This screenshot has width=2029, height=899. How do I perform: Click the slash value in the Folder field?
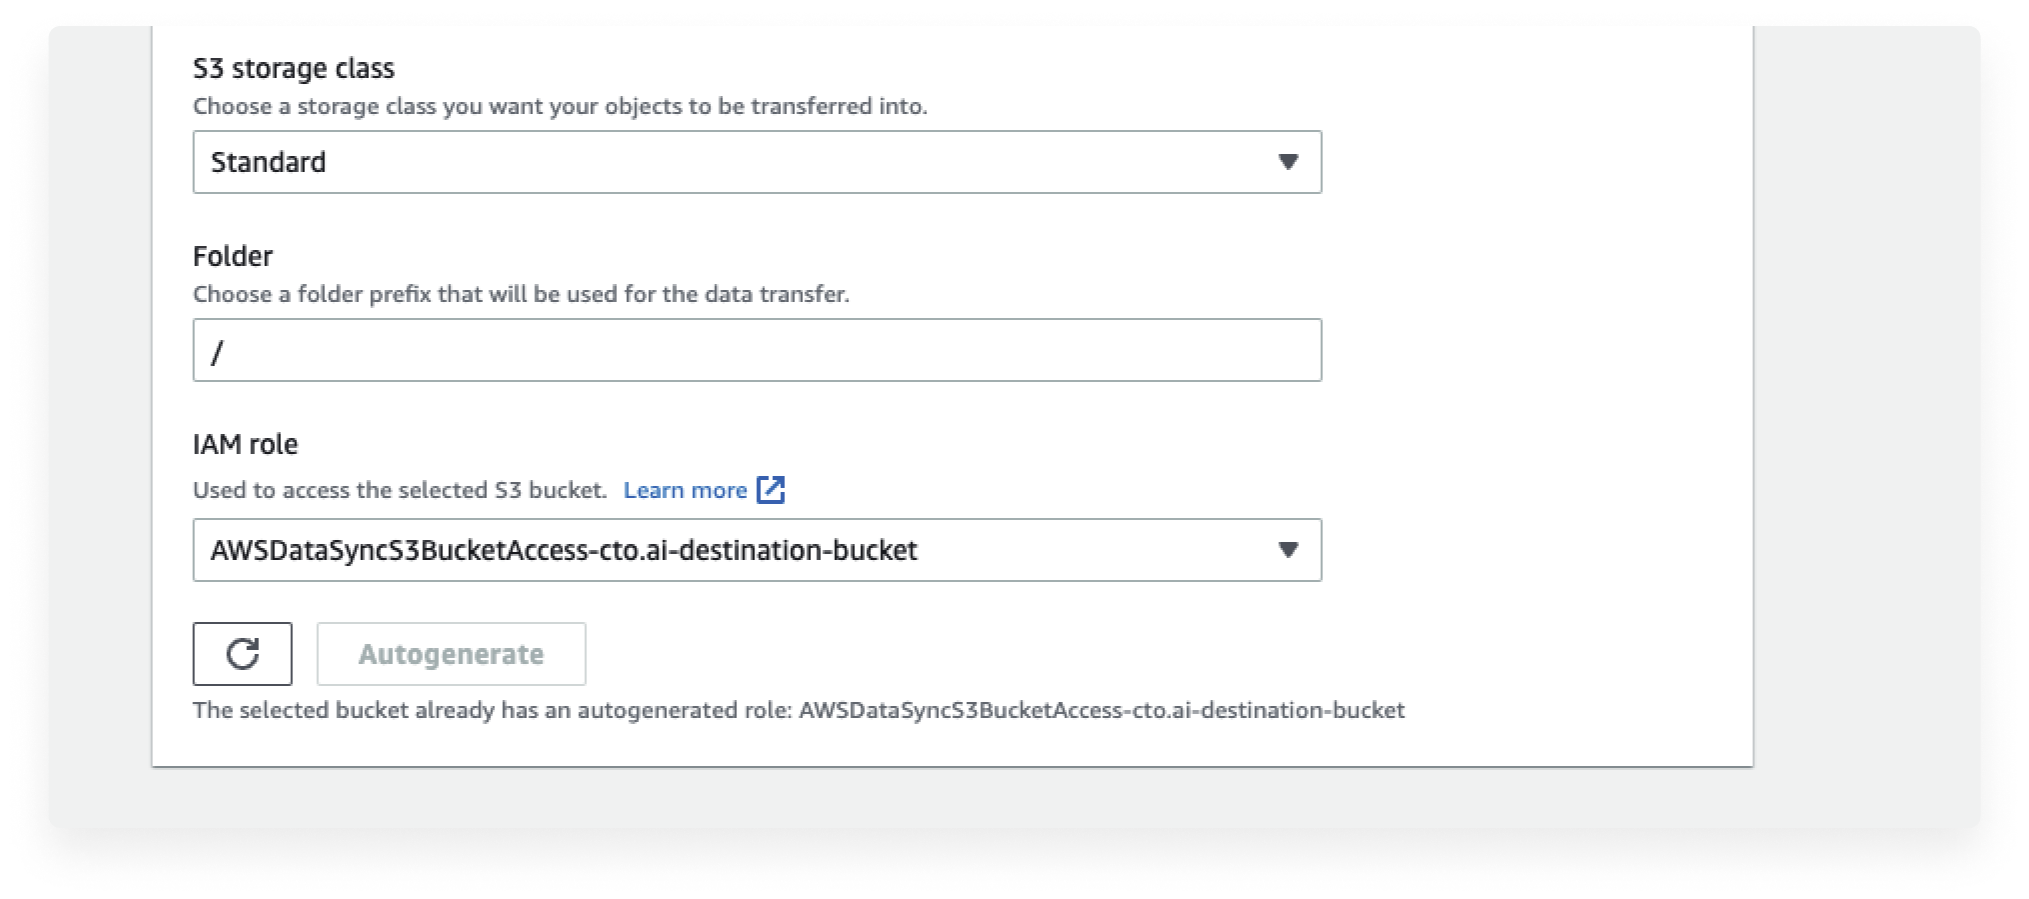pyautogui.click(x=217, y=351)
